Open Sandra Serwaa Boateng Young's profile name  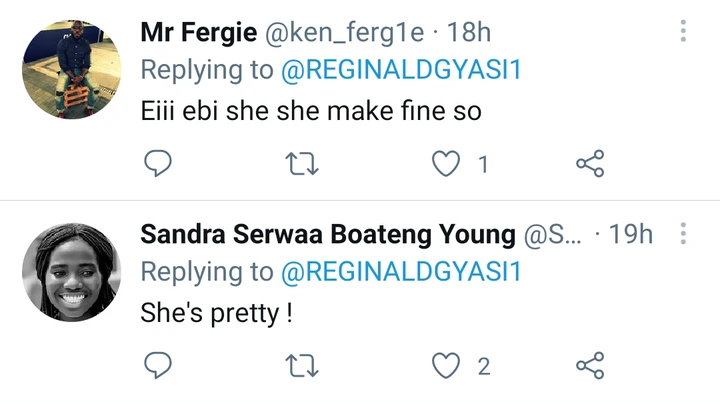328,235
